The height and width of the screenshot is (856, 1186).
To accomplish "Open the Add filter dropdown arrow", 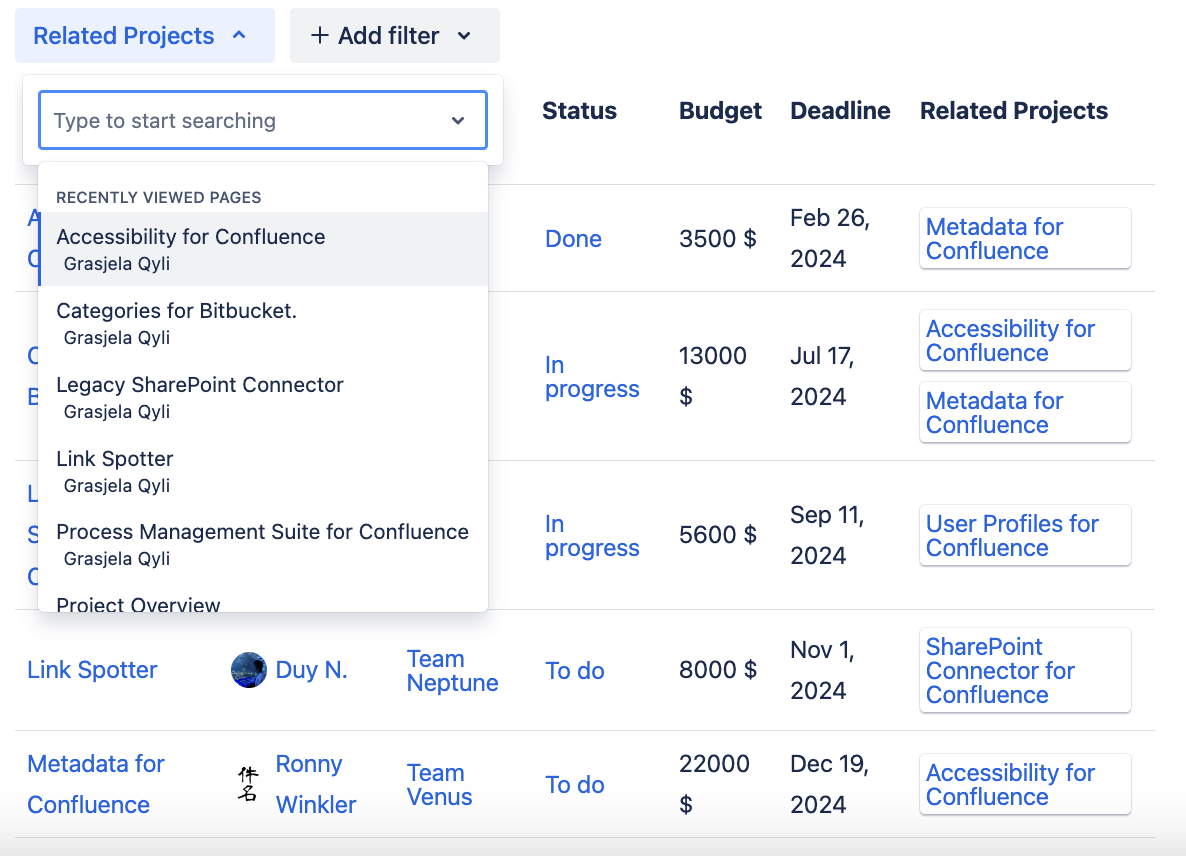I will [464, 36].
